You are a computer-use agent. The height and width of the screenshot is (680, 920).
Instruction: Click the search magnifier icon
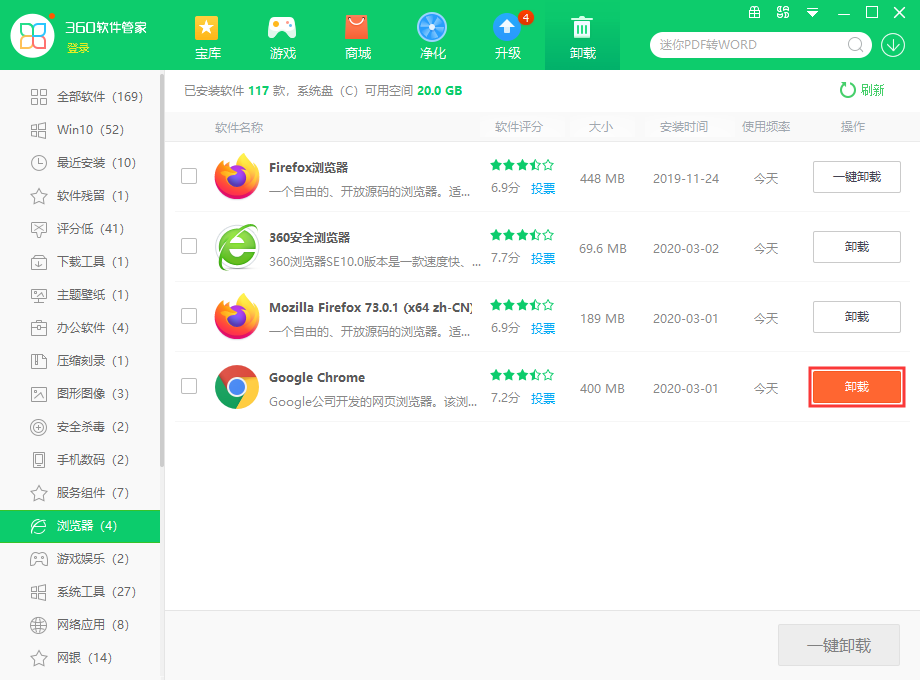click(856, 45)
